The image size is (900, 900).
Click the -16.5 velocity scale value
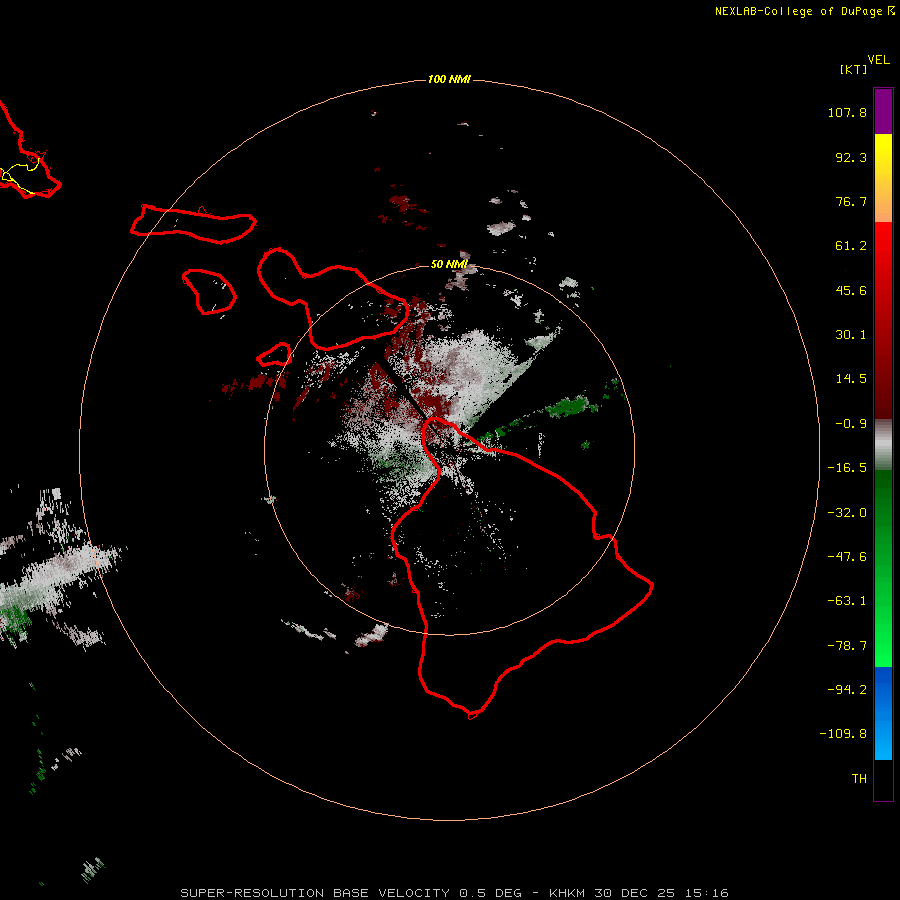(x=847, y=468)
